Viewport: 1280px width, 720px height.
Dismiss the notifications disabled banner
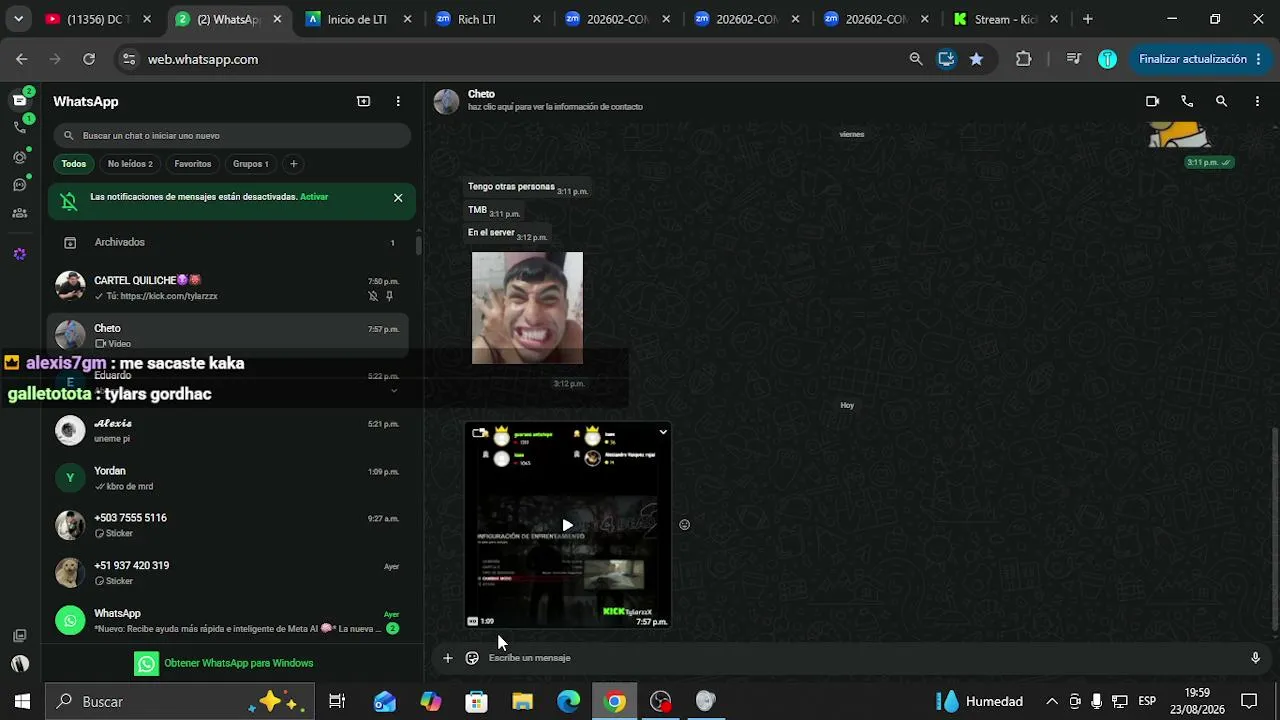398,198
